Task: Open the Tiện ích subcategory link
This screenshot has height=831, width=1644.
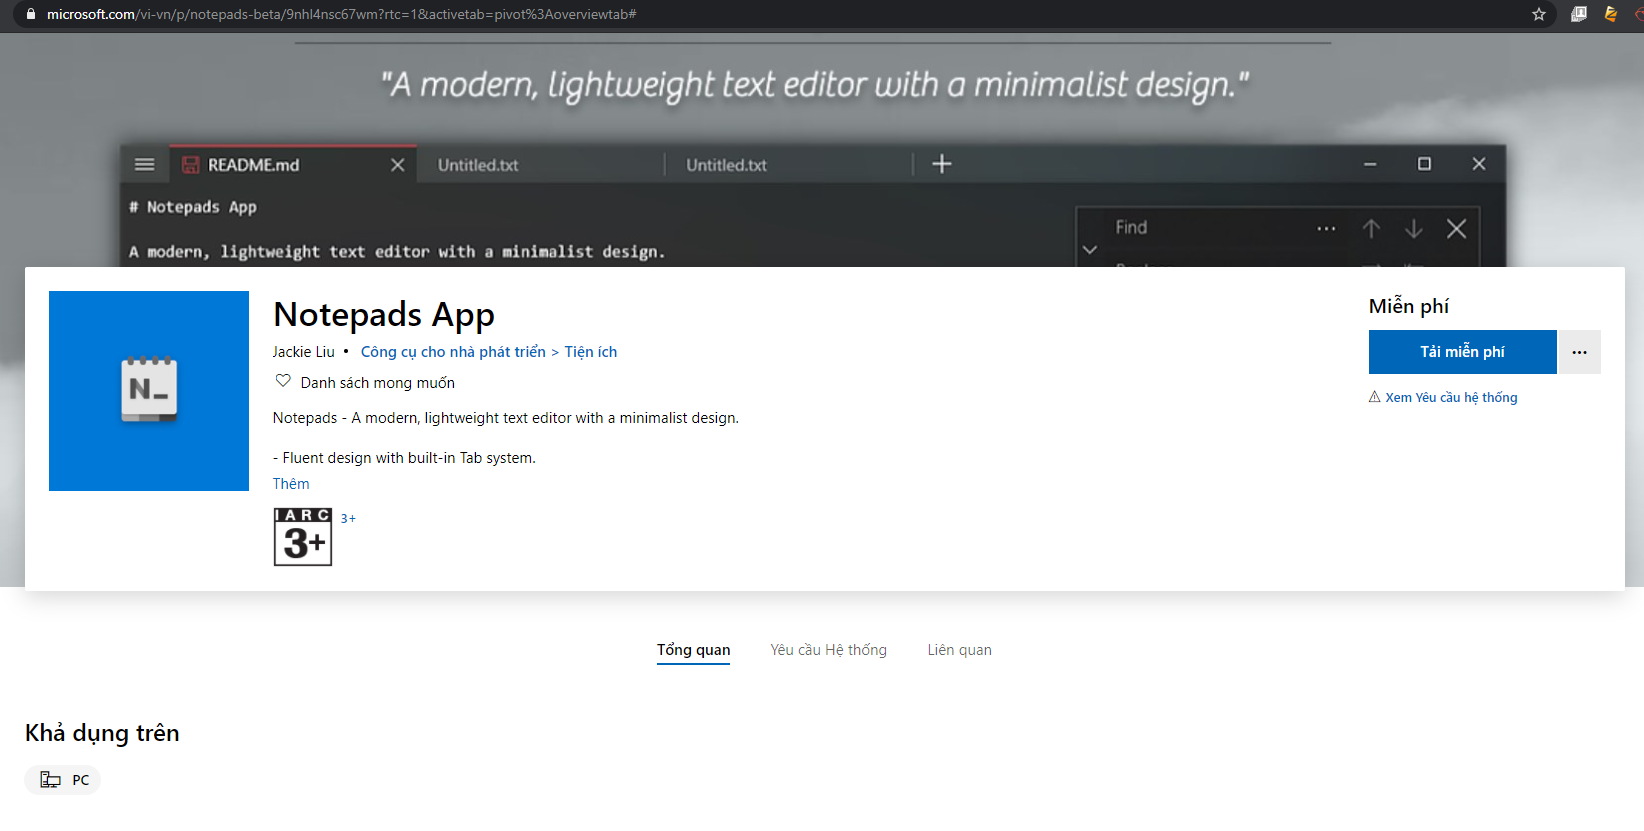Action: coord(590,352)
